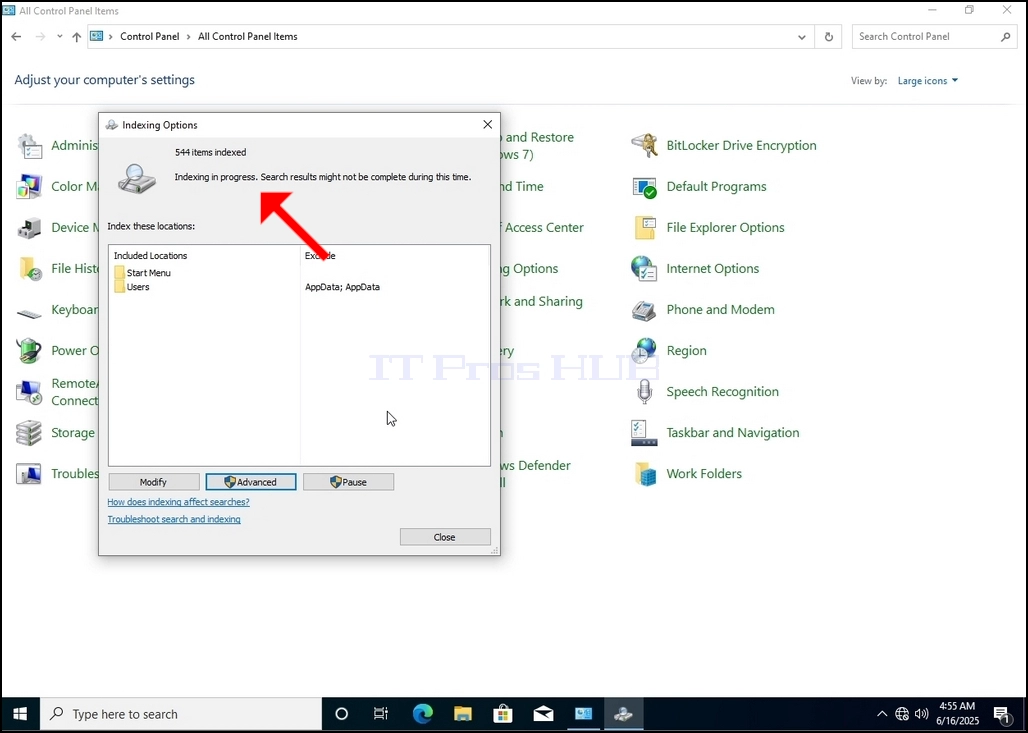Click the volume speaker tray icon
Screen dimensions: 1028x733
922,714
